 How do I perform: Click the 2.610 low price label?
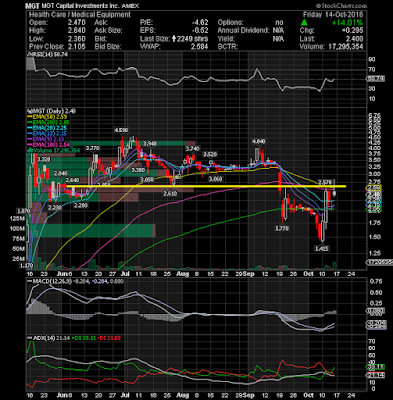pos(170,193)
